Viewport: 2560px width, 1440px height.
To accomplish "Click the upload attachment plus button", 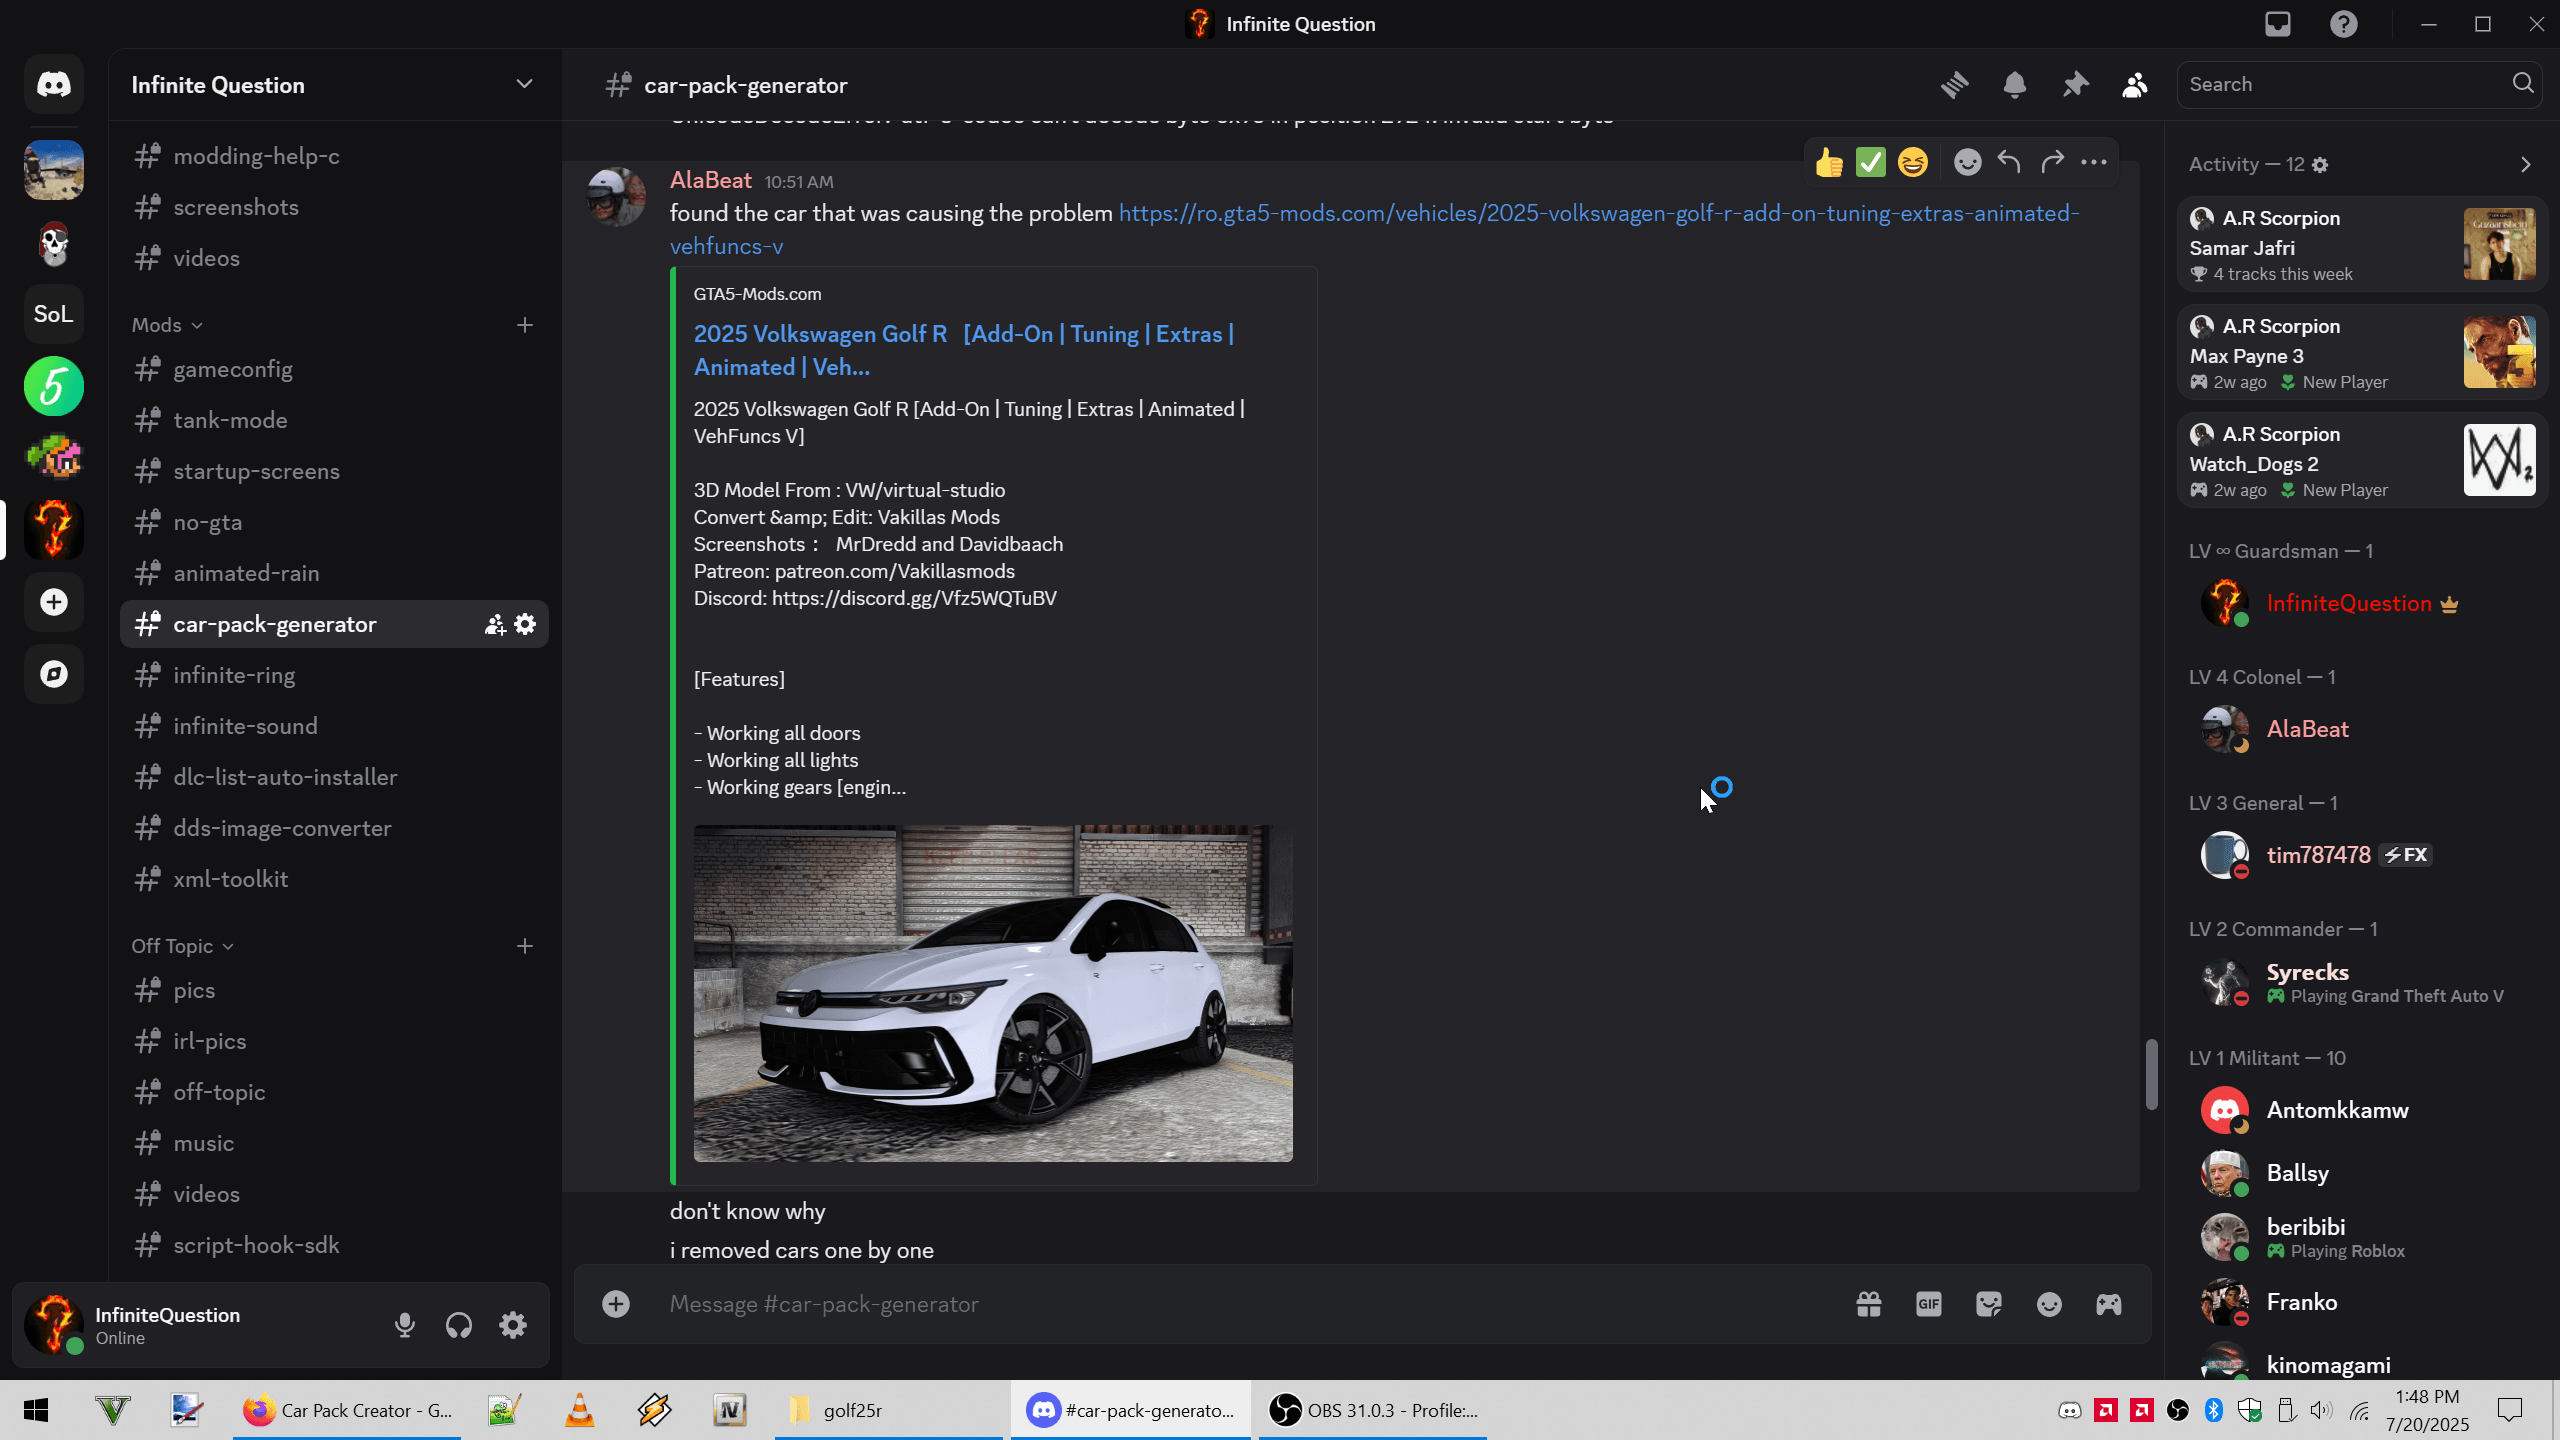I will [x=616, y=1304].
